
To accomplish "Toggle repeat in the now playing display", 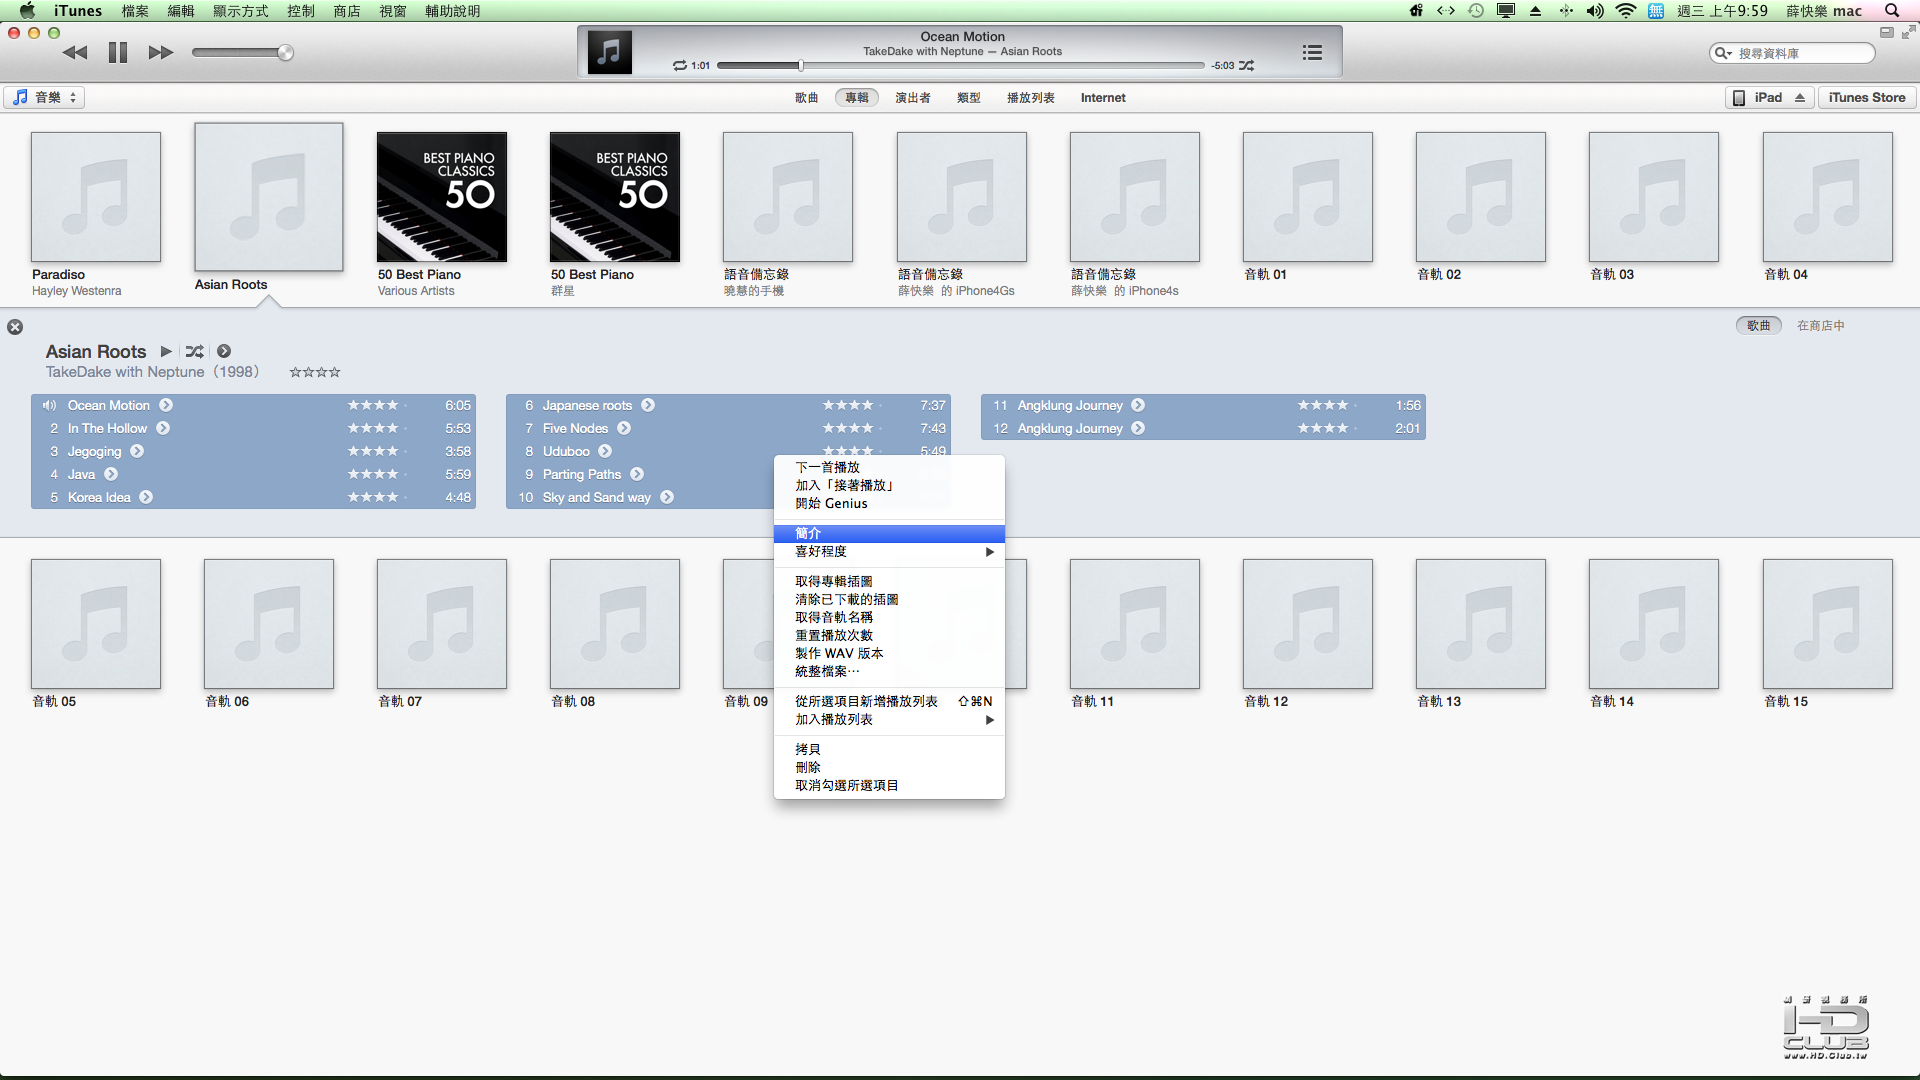I will pyautogui.click(x=680, y=65).
